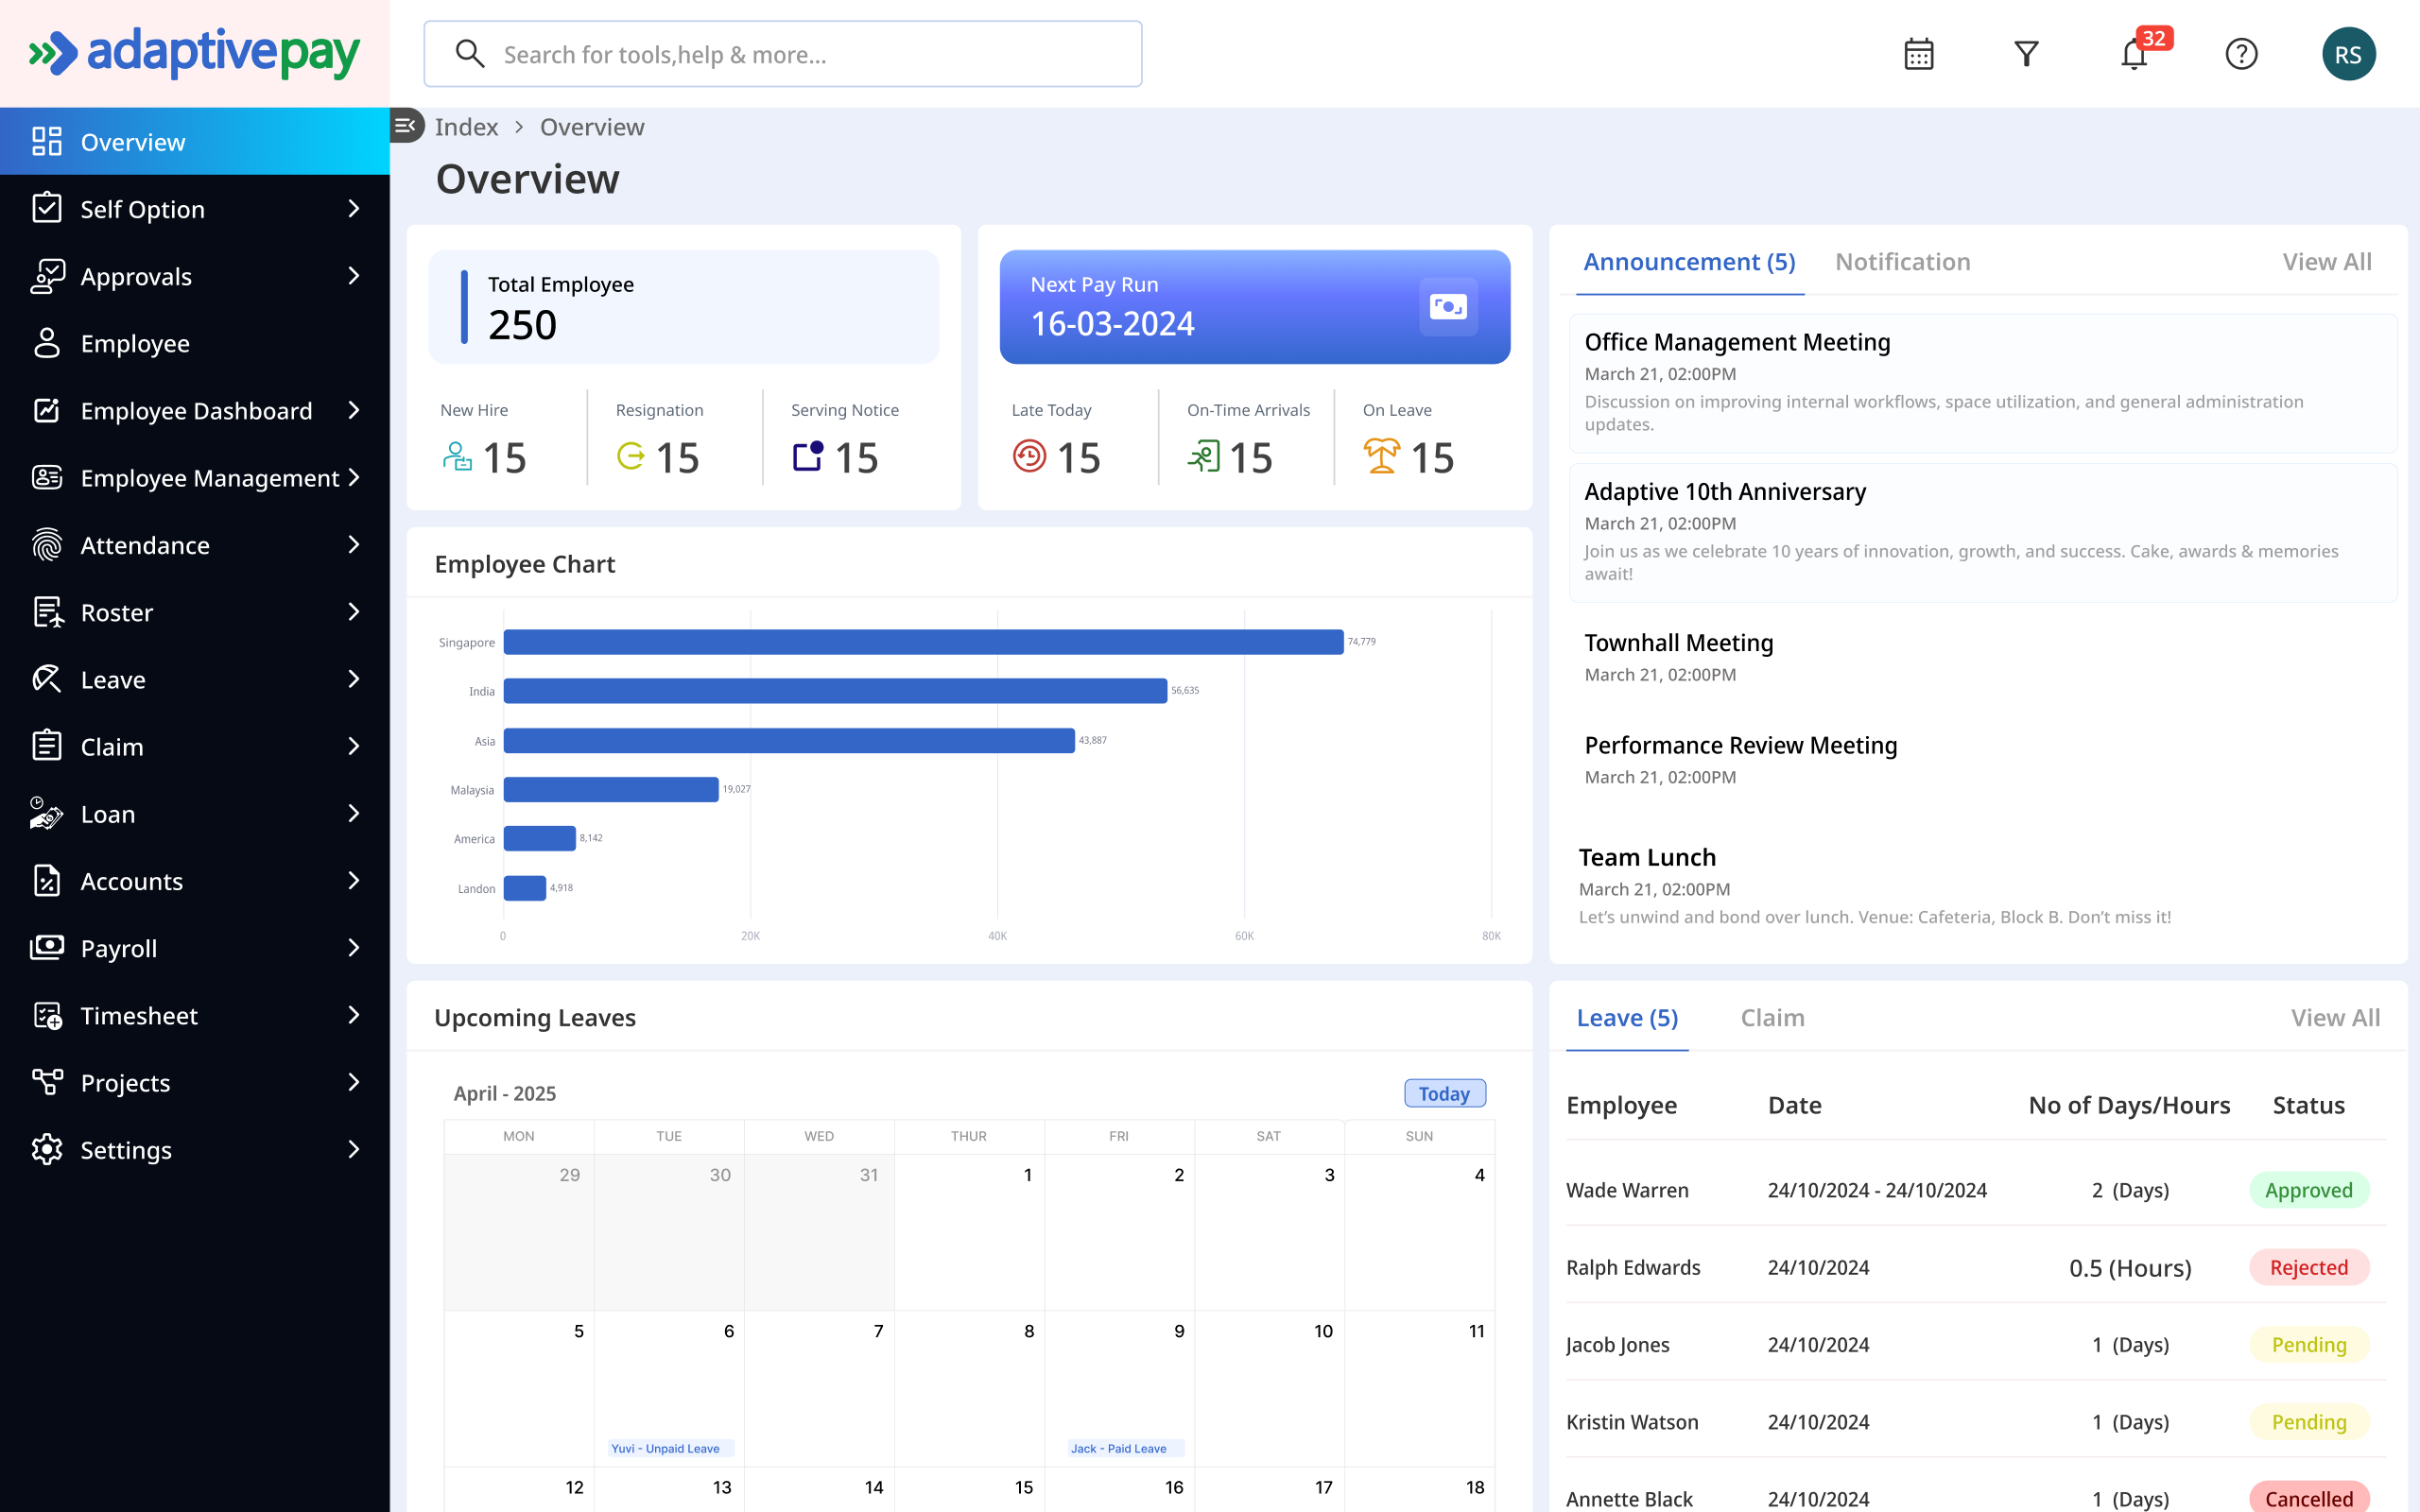The height and width of the screenshot is (1512, 2420).
Task: Click the Index breadcrumb link
Action: [466, 127]
